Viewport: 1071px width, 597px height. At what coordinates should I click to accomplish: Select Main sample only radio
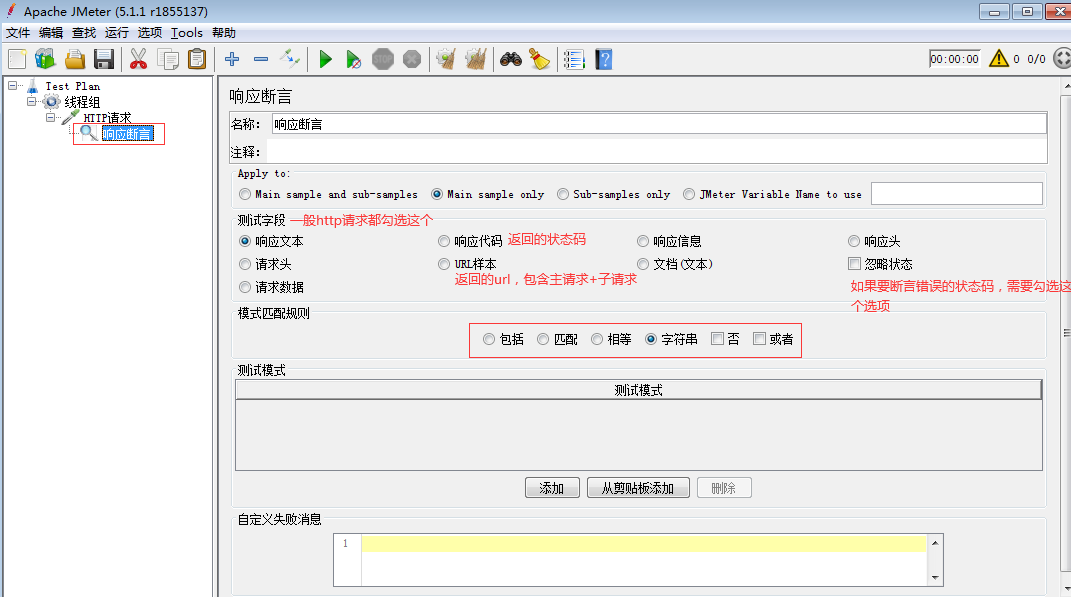point(437,195)
